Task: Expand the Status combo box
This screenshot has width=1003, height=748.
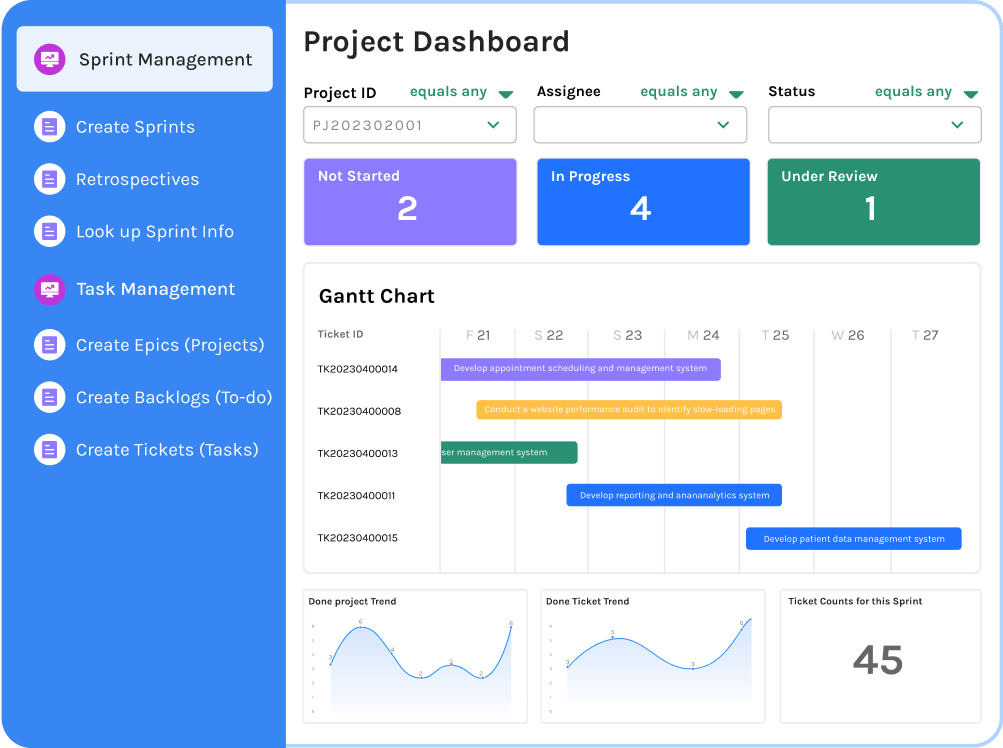Action: pos(874,125)
